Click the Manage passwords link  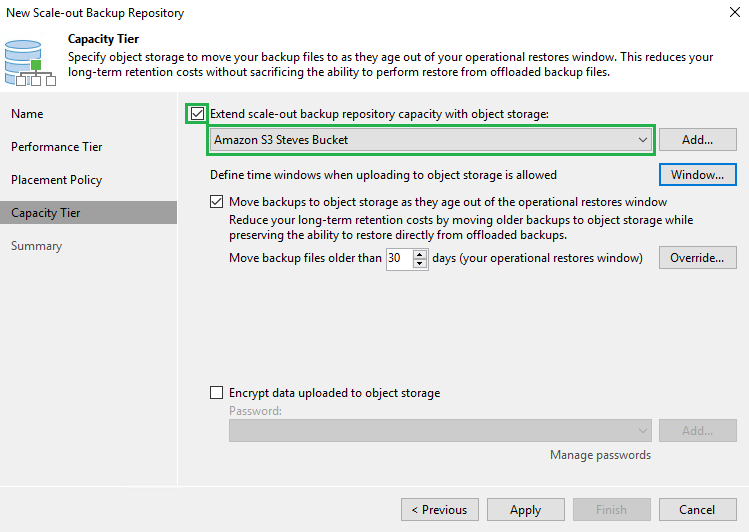click(x=600, y=455)
